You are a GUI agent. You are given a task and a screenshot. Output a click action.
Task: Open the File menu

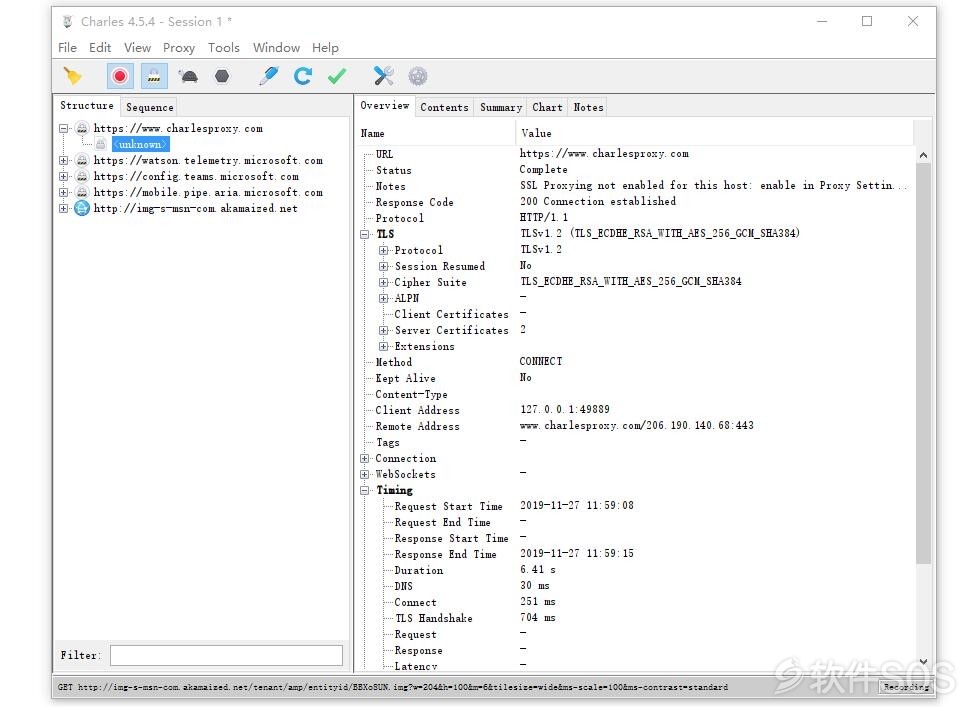click(67, 48)
